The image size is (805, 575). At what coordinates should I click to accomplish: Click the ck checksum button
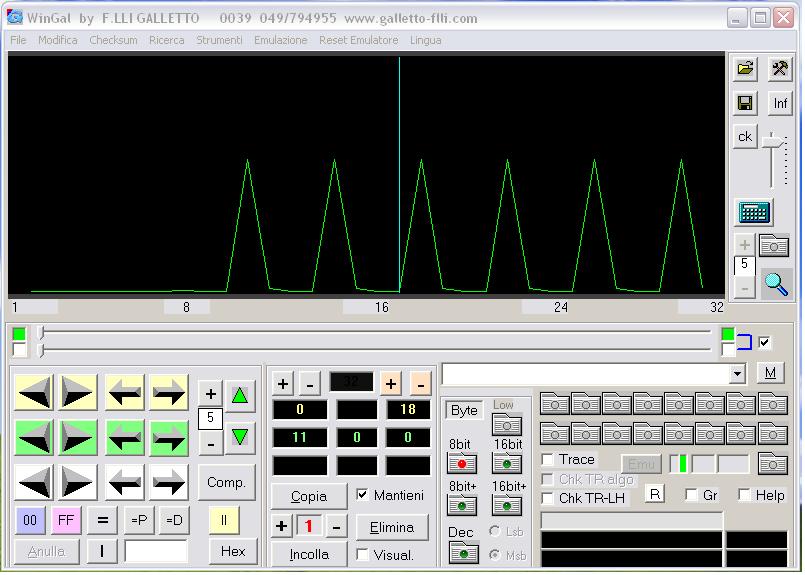pyautogui.click(x=745, y=137)
